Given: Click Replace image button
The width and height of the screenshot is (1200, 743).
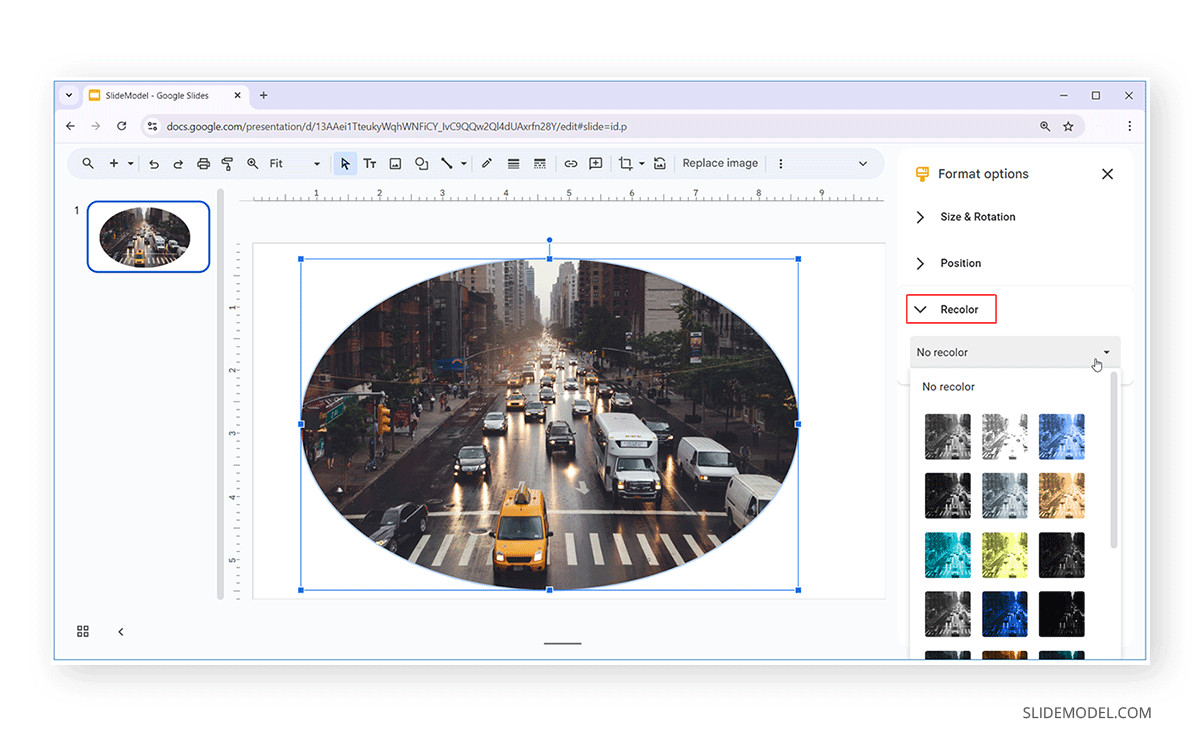Looking at the screenshot, I should pos(720,163).
